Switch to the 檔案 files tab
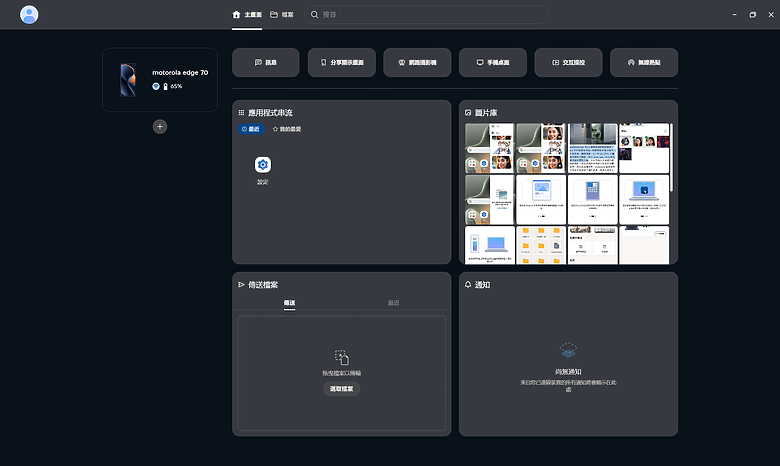The width and height of the screenshot is (780, 466). (x=282, y=14)
